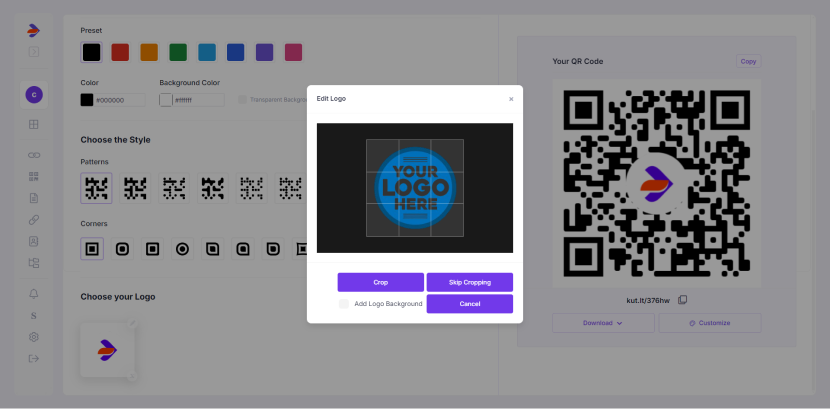The width and height of the screenshot is (830, 409).
Task: Open the contact card icon in sidebar
Action: click(x=34, y=241)
